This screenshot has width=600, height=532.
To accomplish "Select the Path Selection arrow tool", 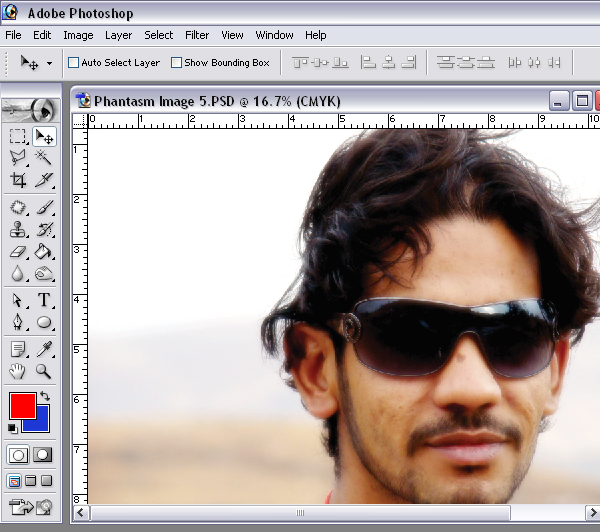I will 18,300.
